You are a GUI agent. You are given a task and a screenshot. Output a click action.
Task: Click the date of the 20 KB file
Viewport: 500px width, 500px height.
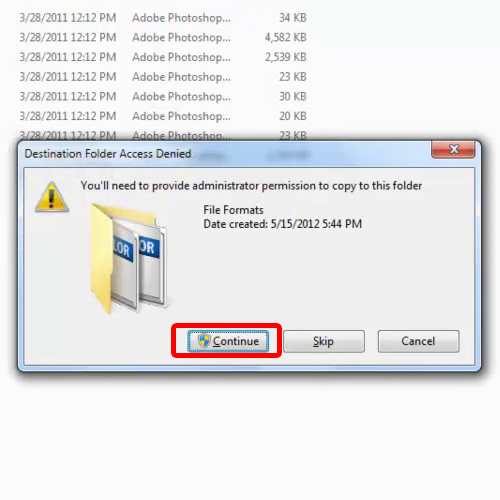(x=68, y=116)
